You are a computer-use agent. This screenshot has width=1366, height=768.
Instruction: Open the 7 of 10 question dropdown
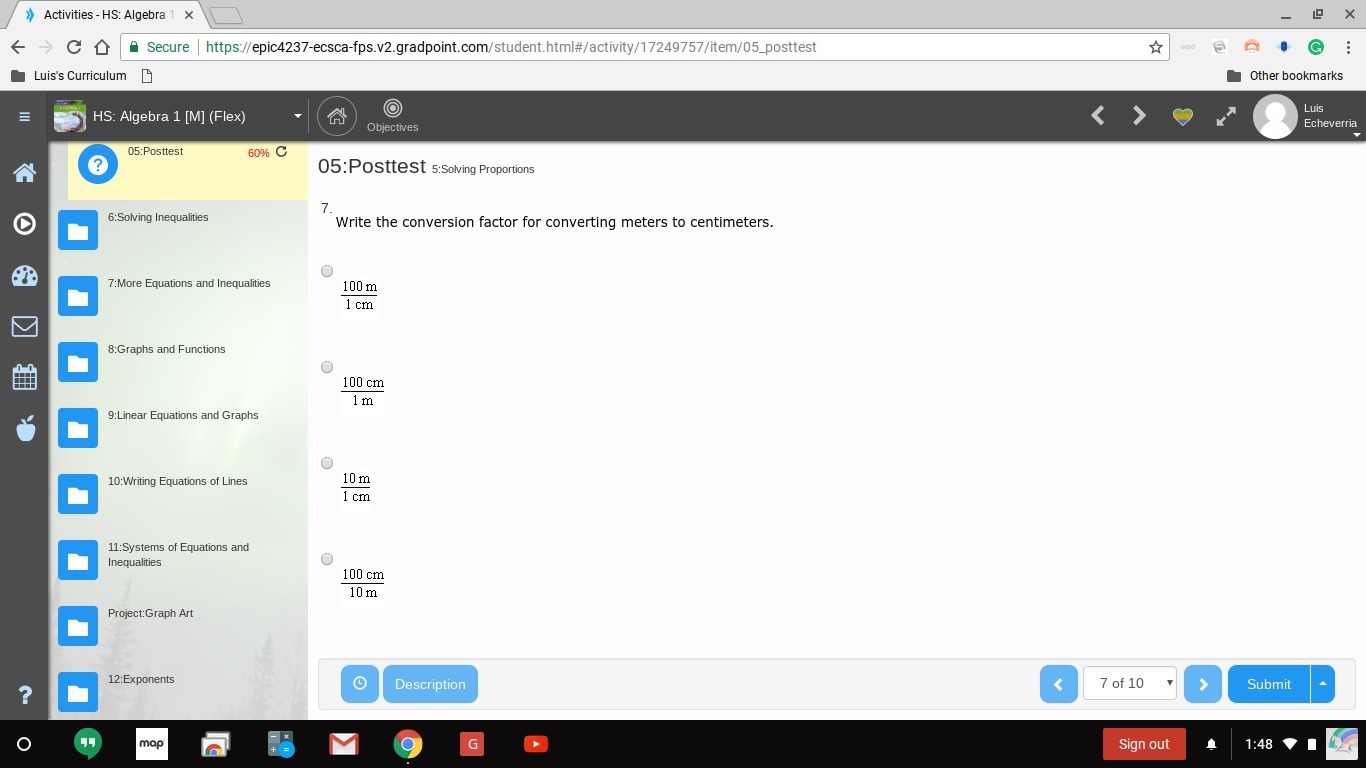(1130, 684)
